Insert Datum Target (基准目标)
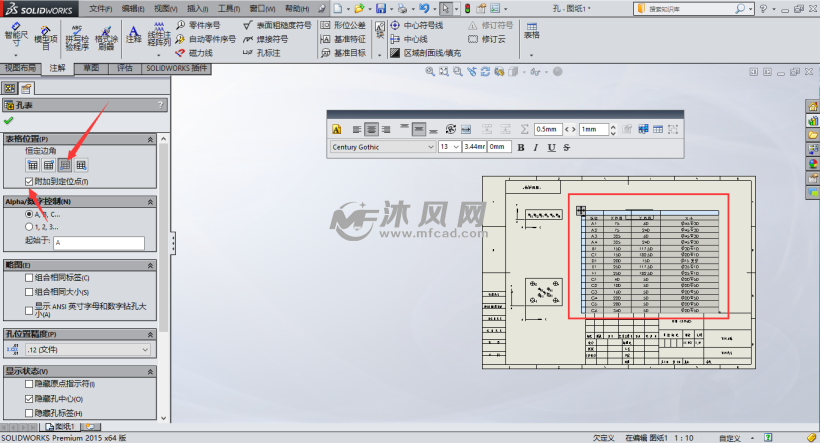 pos(343,53)
